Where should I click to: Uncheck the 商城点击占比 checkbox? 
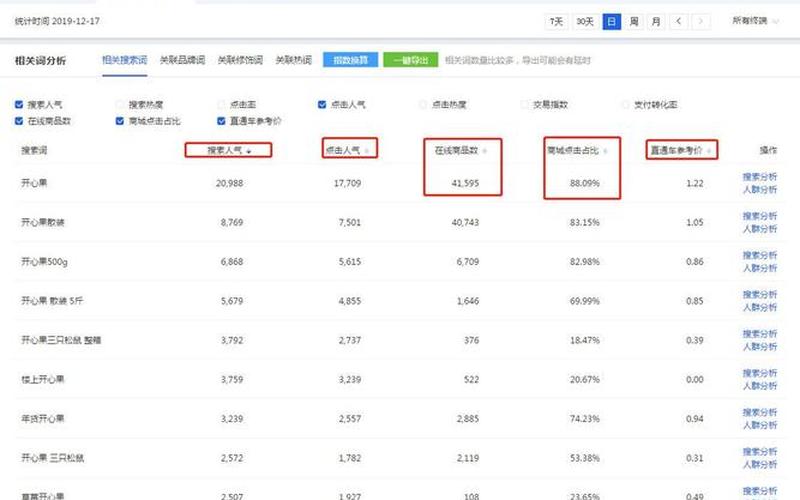(120, 121)
